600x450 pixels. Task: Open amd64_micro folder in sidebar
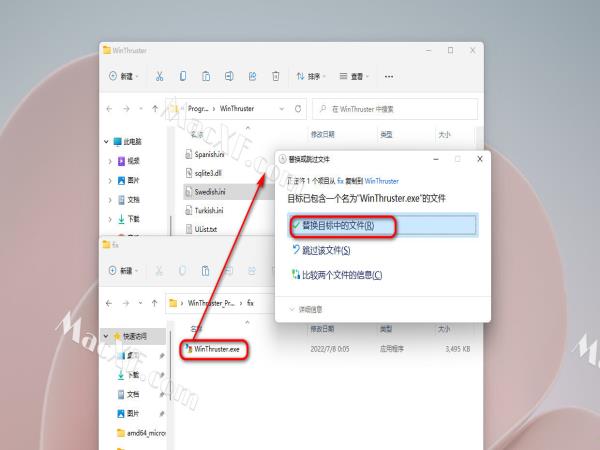(x=141, y=433)
